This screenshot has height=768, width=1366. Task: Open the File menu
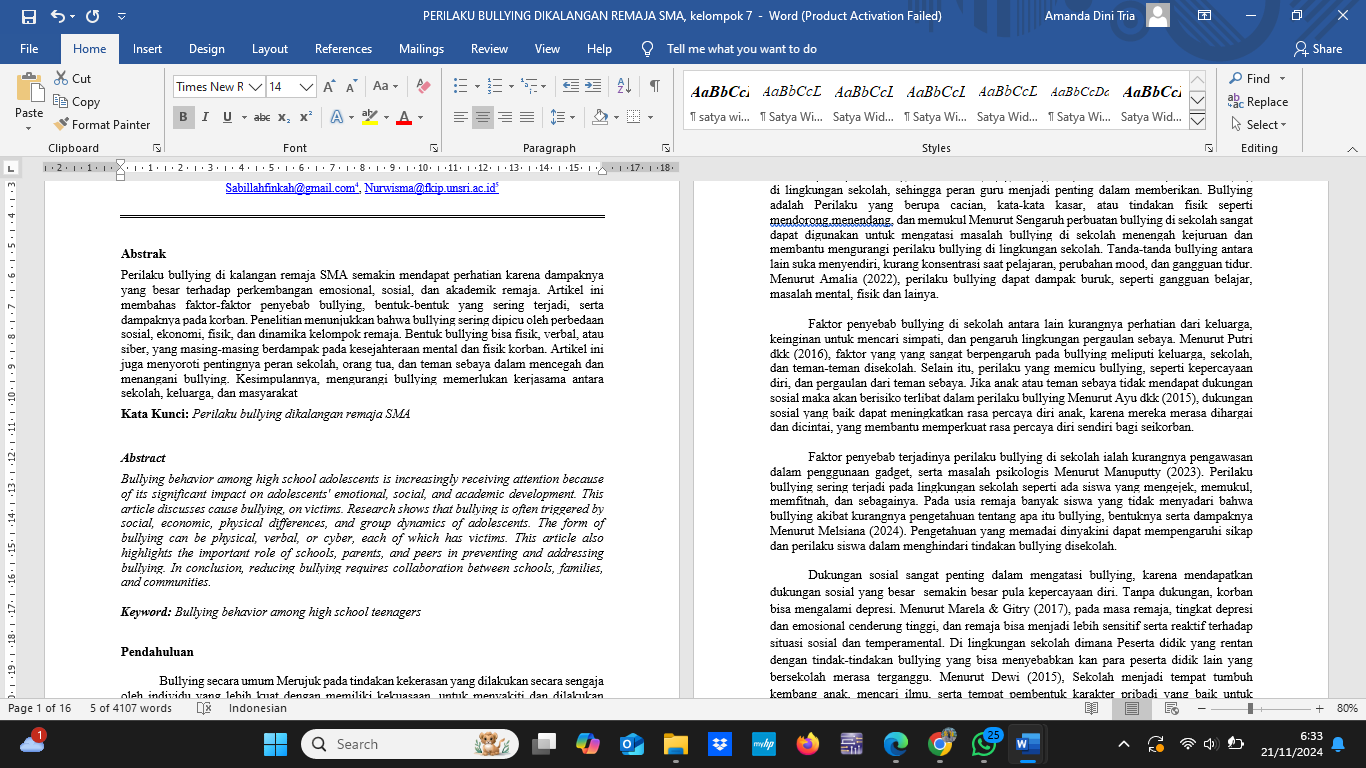point(29,48)
